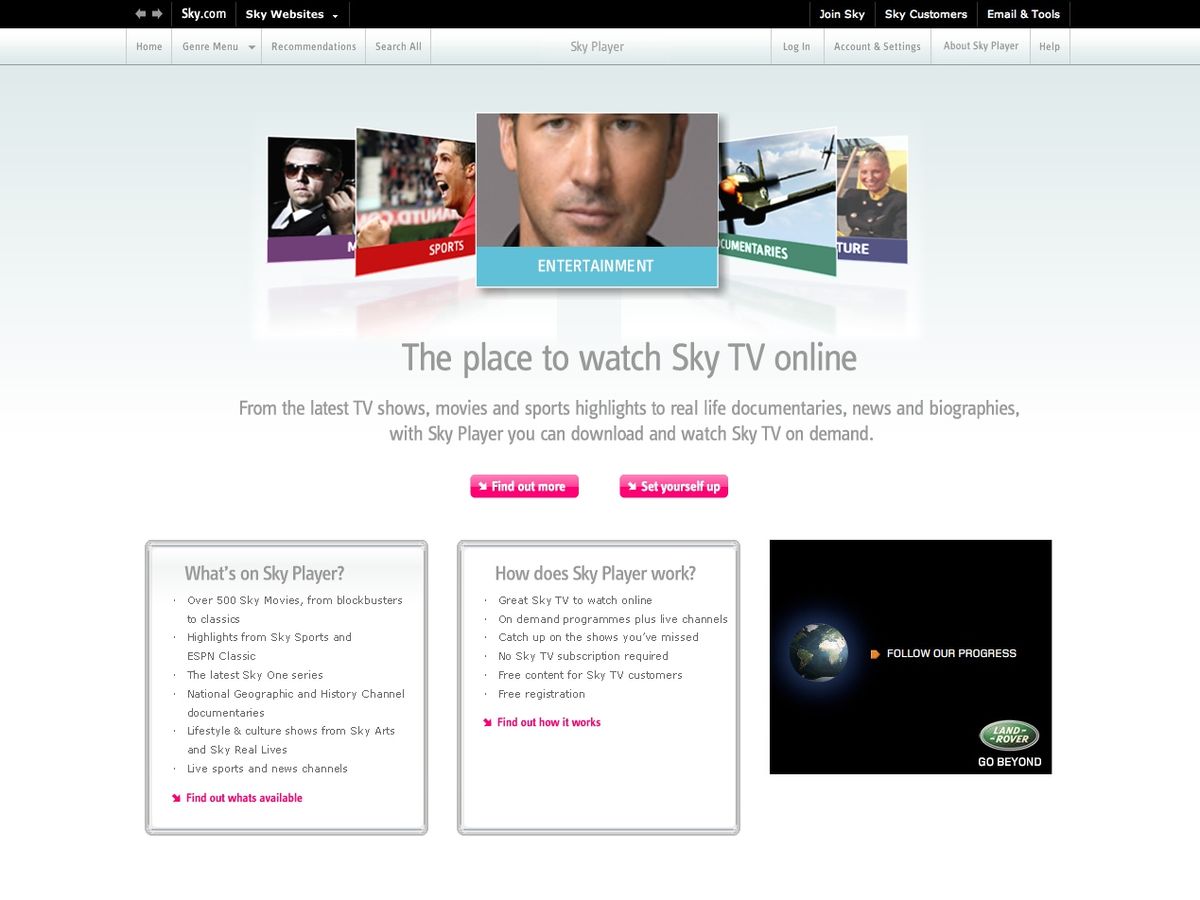This screenshot has height=900, width=1200.
Task: Select the purple genre card with sunglasses man
Action: tap(311, 199)
